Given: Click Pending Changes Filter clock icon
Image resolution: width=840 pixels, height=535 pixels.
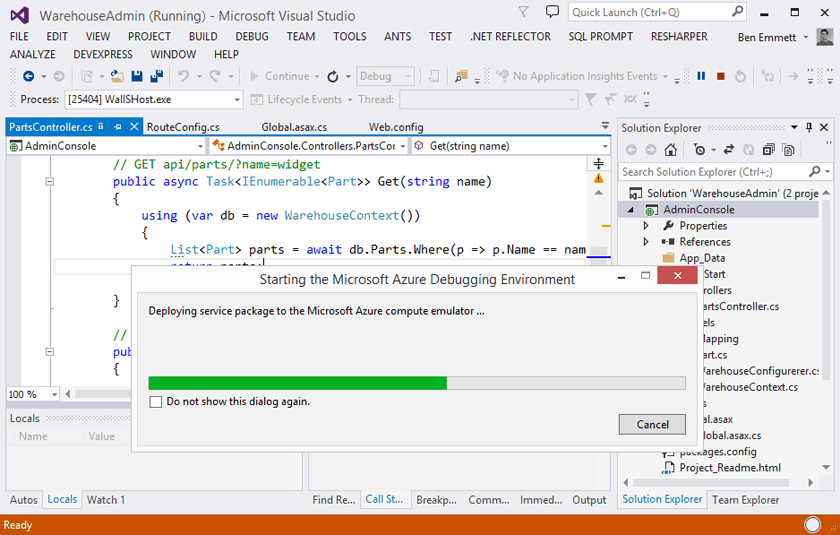Looking at the screenshot, I should [699, 150].
